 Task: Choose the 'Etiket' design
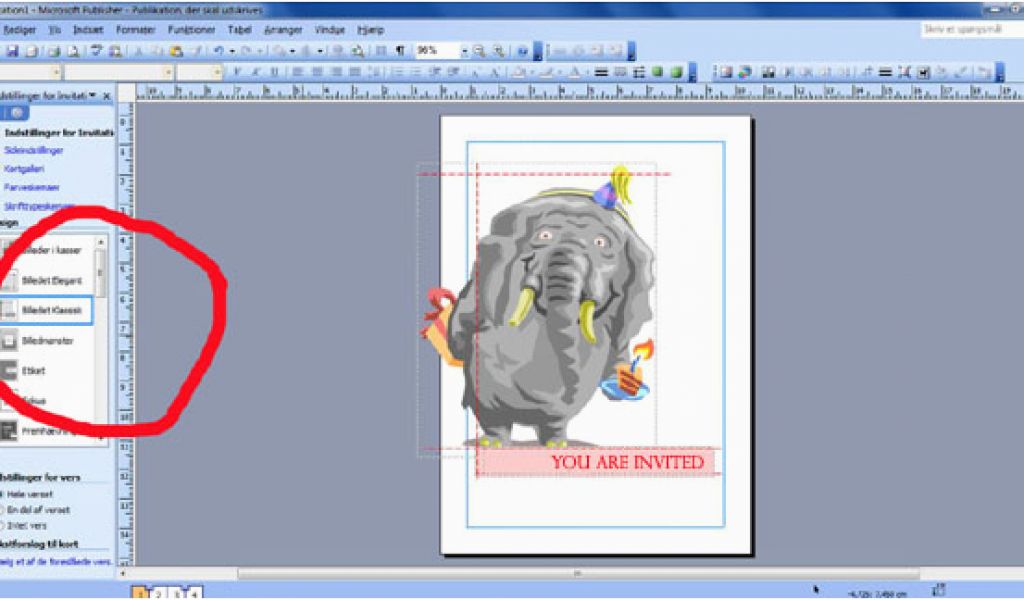pos(46,370)
